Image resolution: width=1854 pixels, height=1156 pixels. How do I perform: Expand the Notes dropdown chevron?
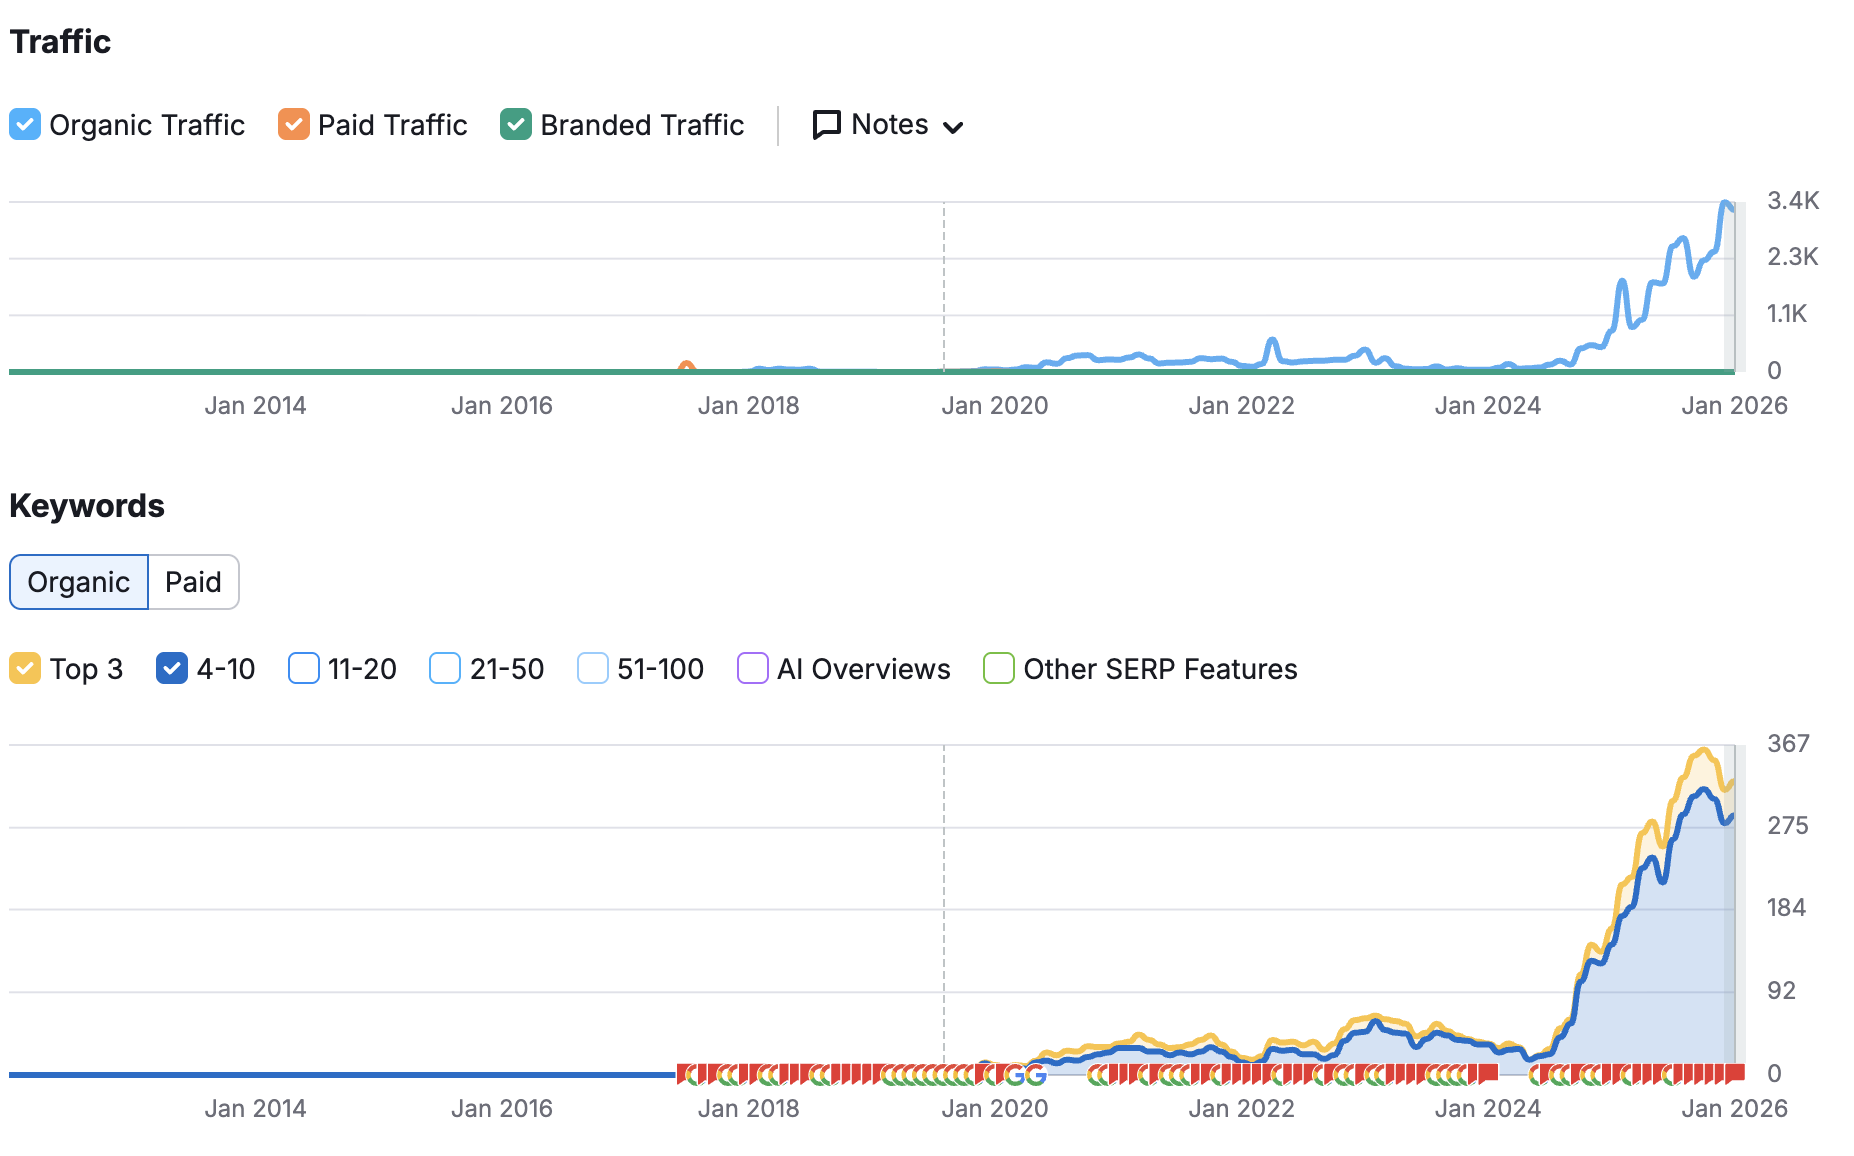pos(954,127)
